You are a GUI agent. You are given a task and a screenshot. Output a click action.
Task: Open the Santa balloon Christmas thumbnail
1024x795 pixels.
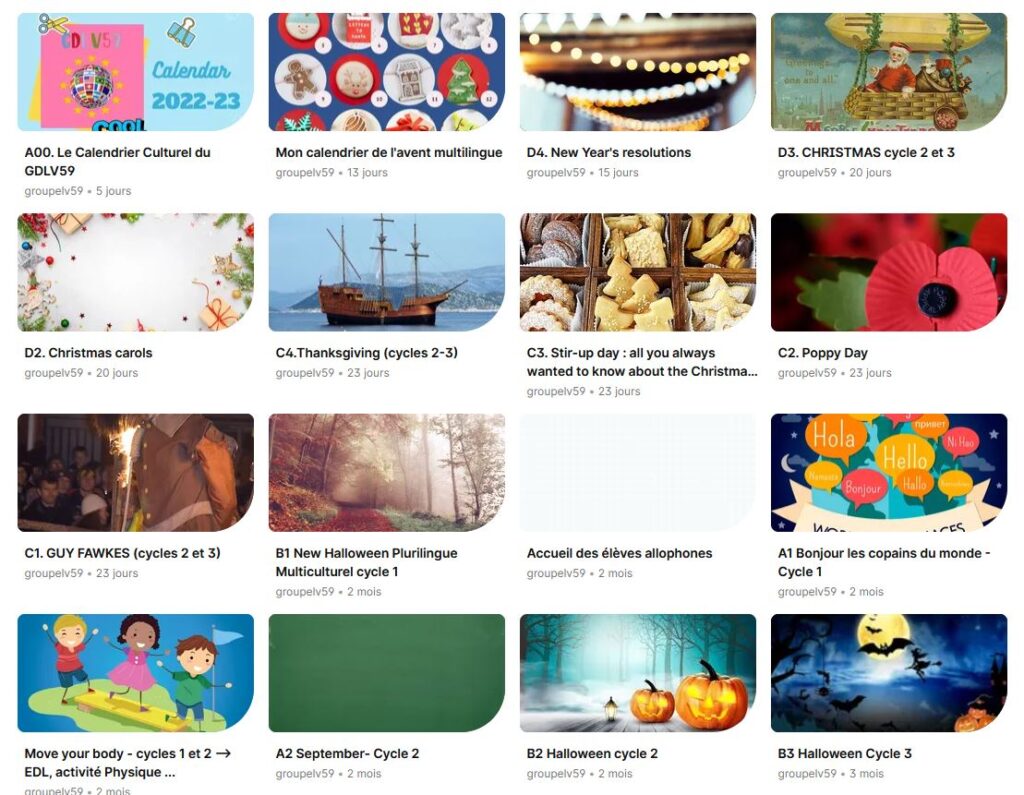tap(889, 72)
